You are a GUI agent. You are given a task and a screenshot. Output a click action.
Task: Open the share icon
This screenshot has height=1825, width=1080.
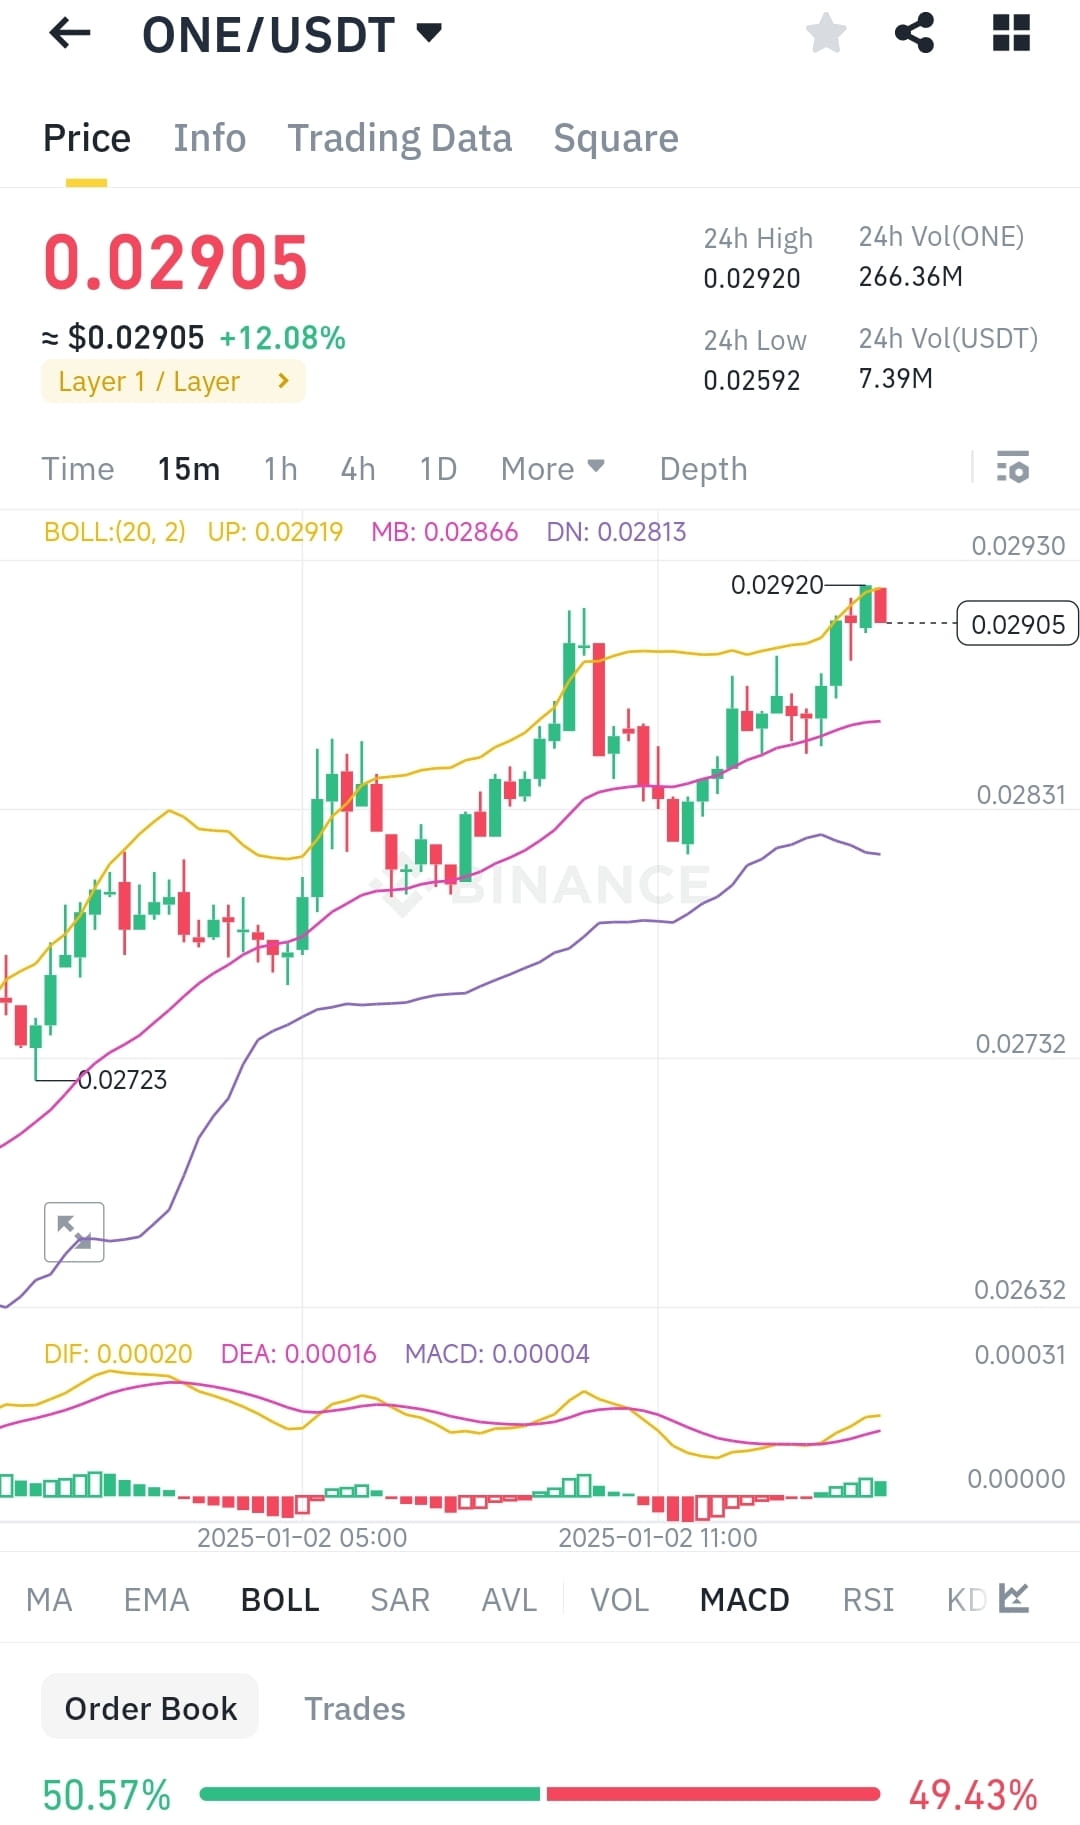pos(915,33)
